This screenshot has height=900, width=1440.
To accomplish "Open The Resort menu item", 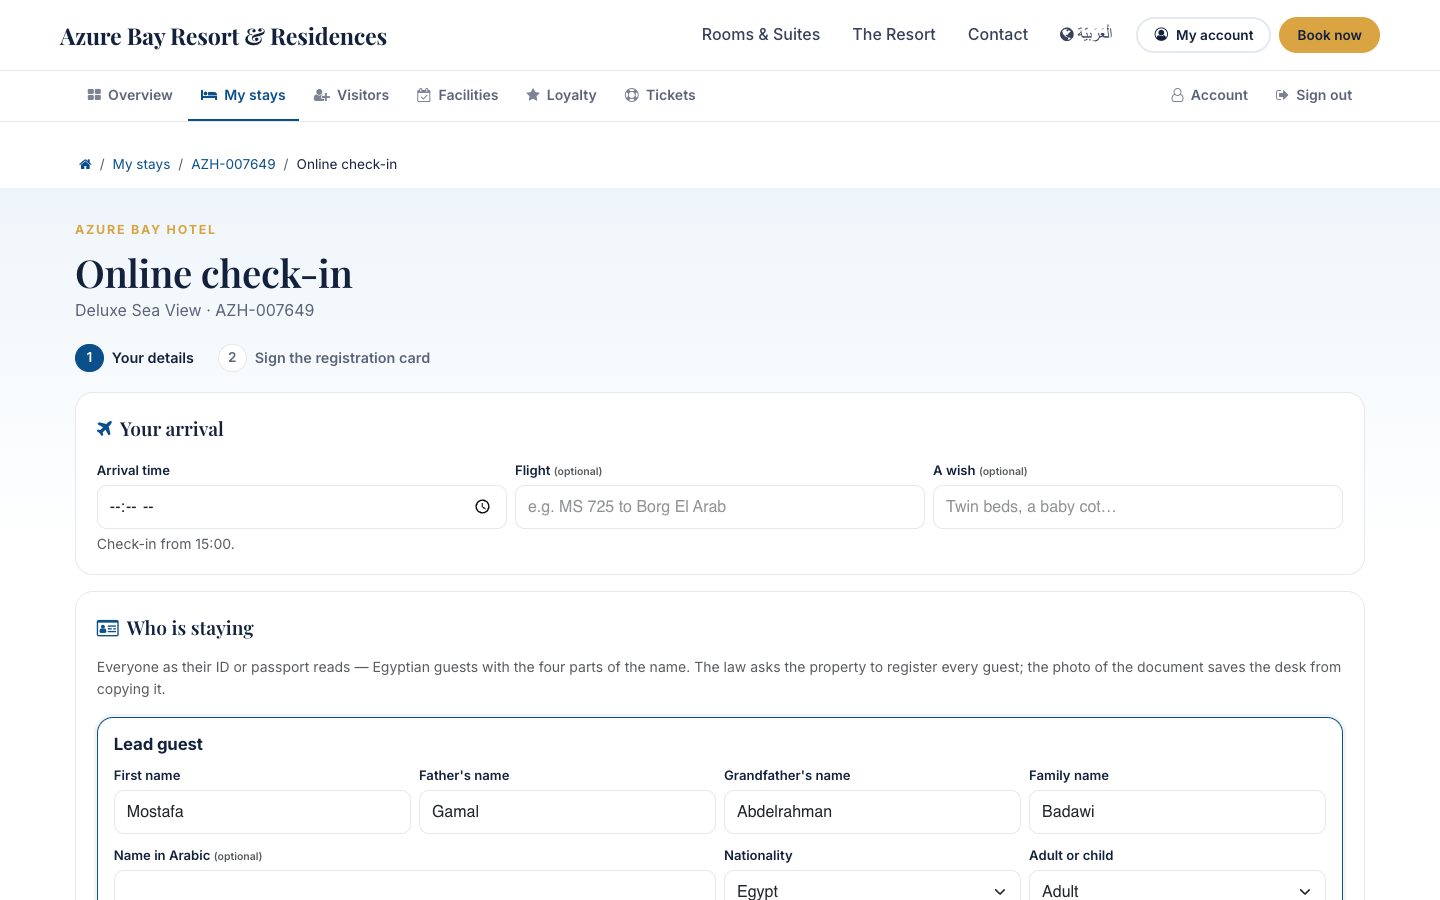I will 894,34.
